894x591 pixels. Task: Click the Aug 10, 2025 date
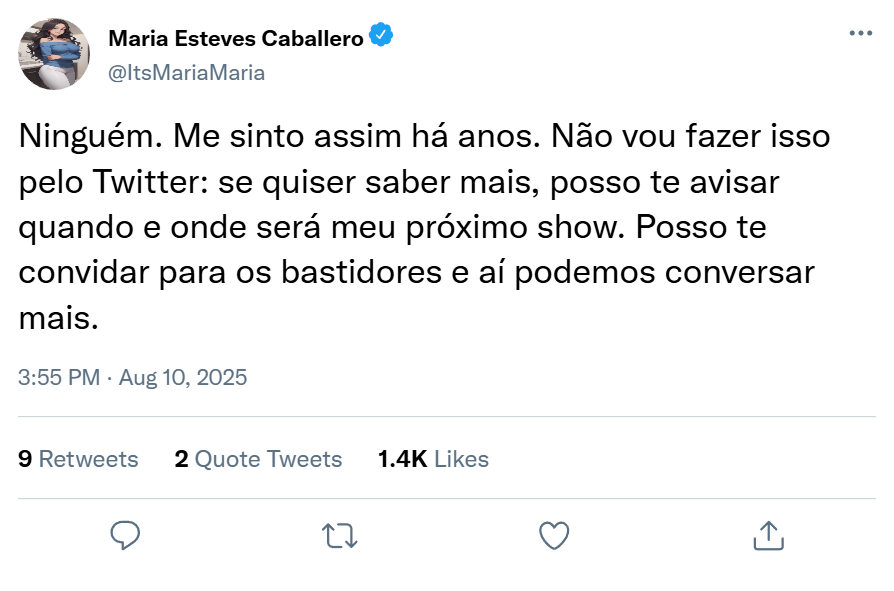tap(183, 378)
